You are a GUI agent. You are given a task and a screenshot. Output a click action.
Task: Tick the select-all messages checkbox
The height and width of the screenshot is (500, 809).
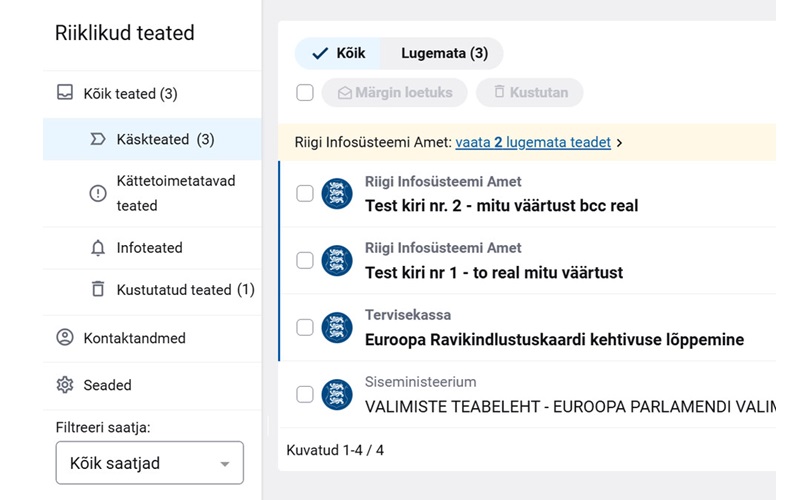coord(305,92)
